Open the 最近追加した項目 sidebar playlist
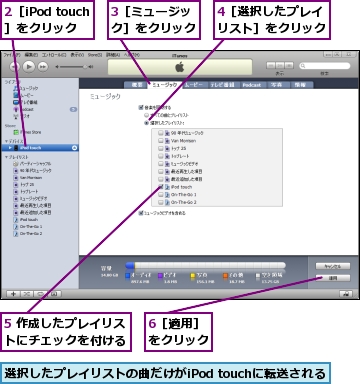Image resolution: width=360 pixels, height=384 pixels. point(32,213)
